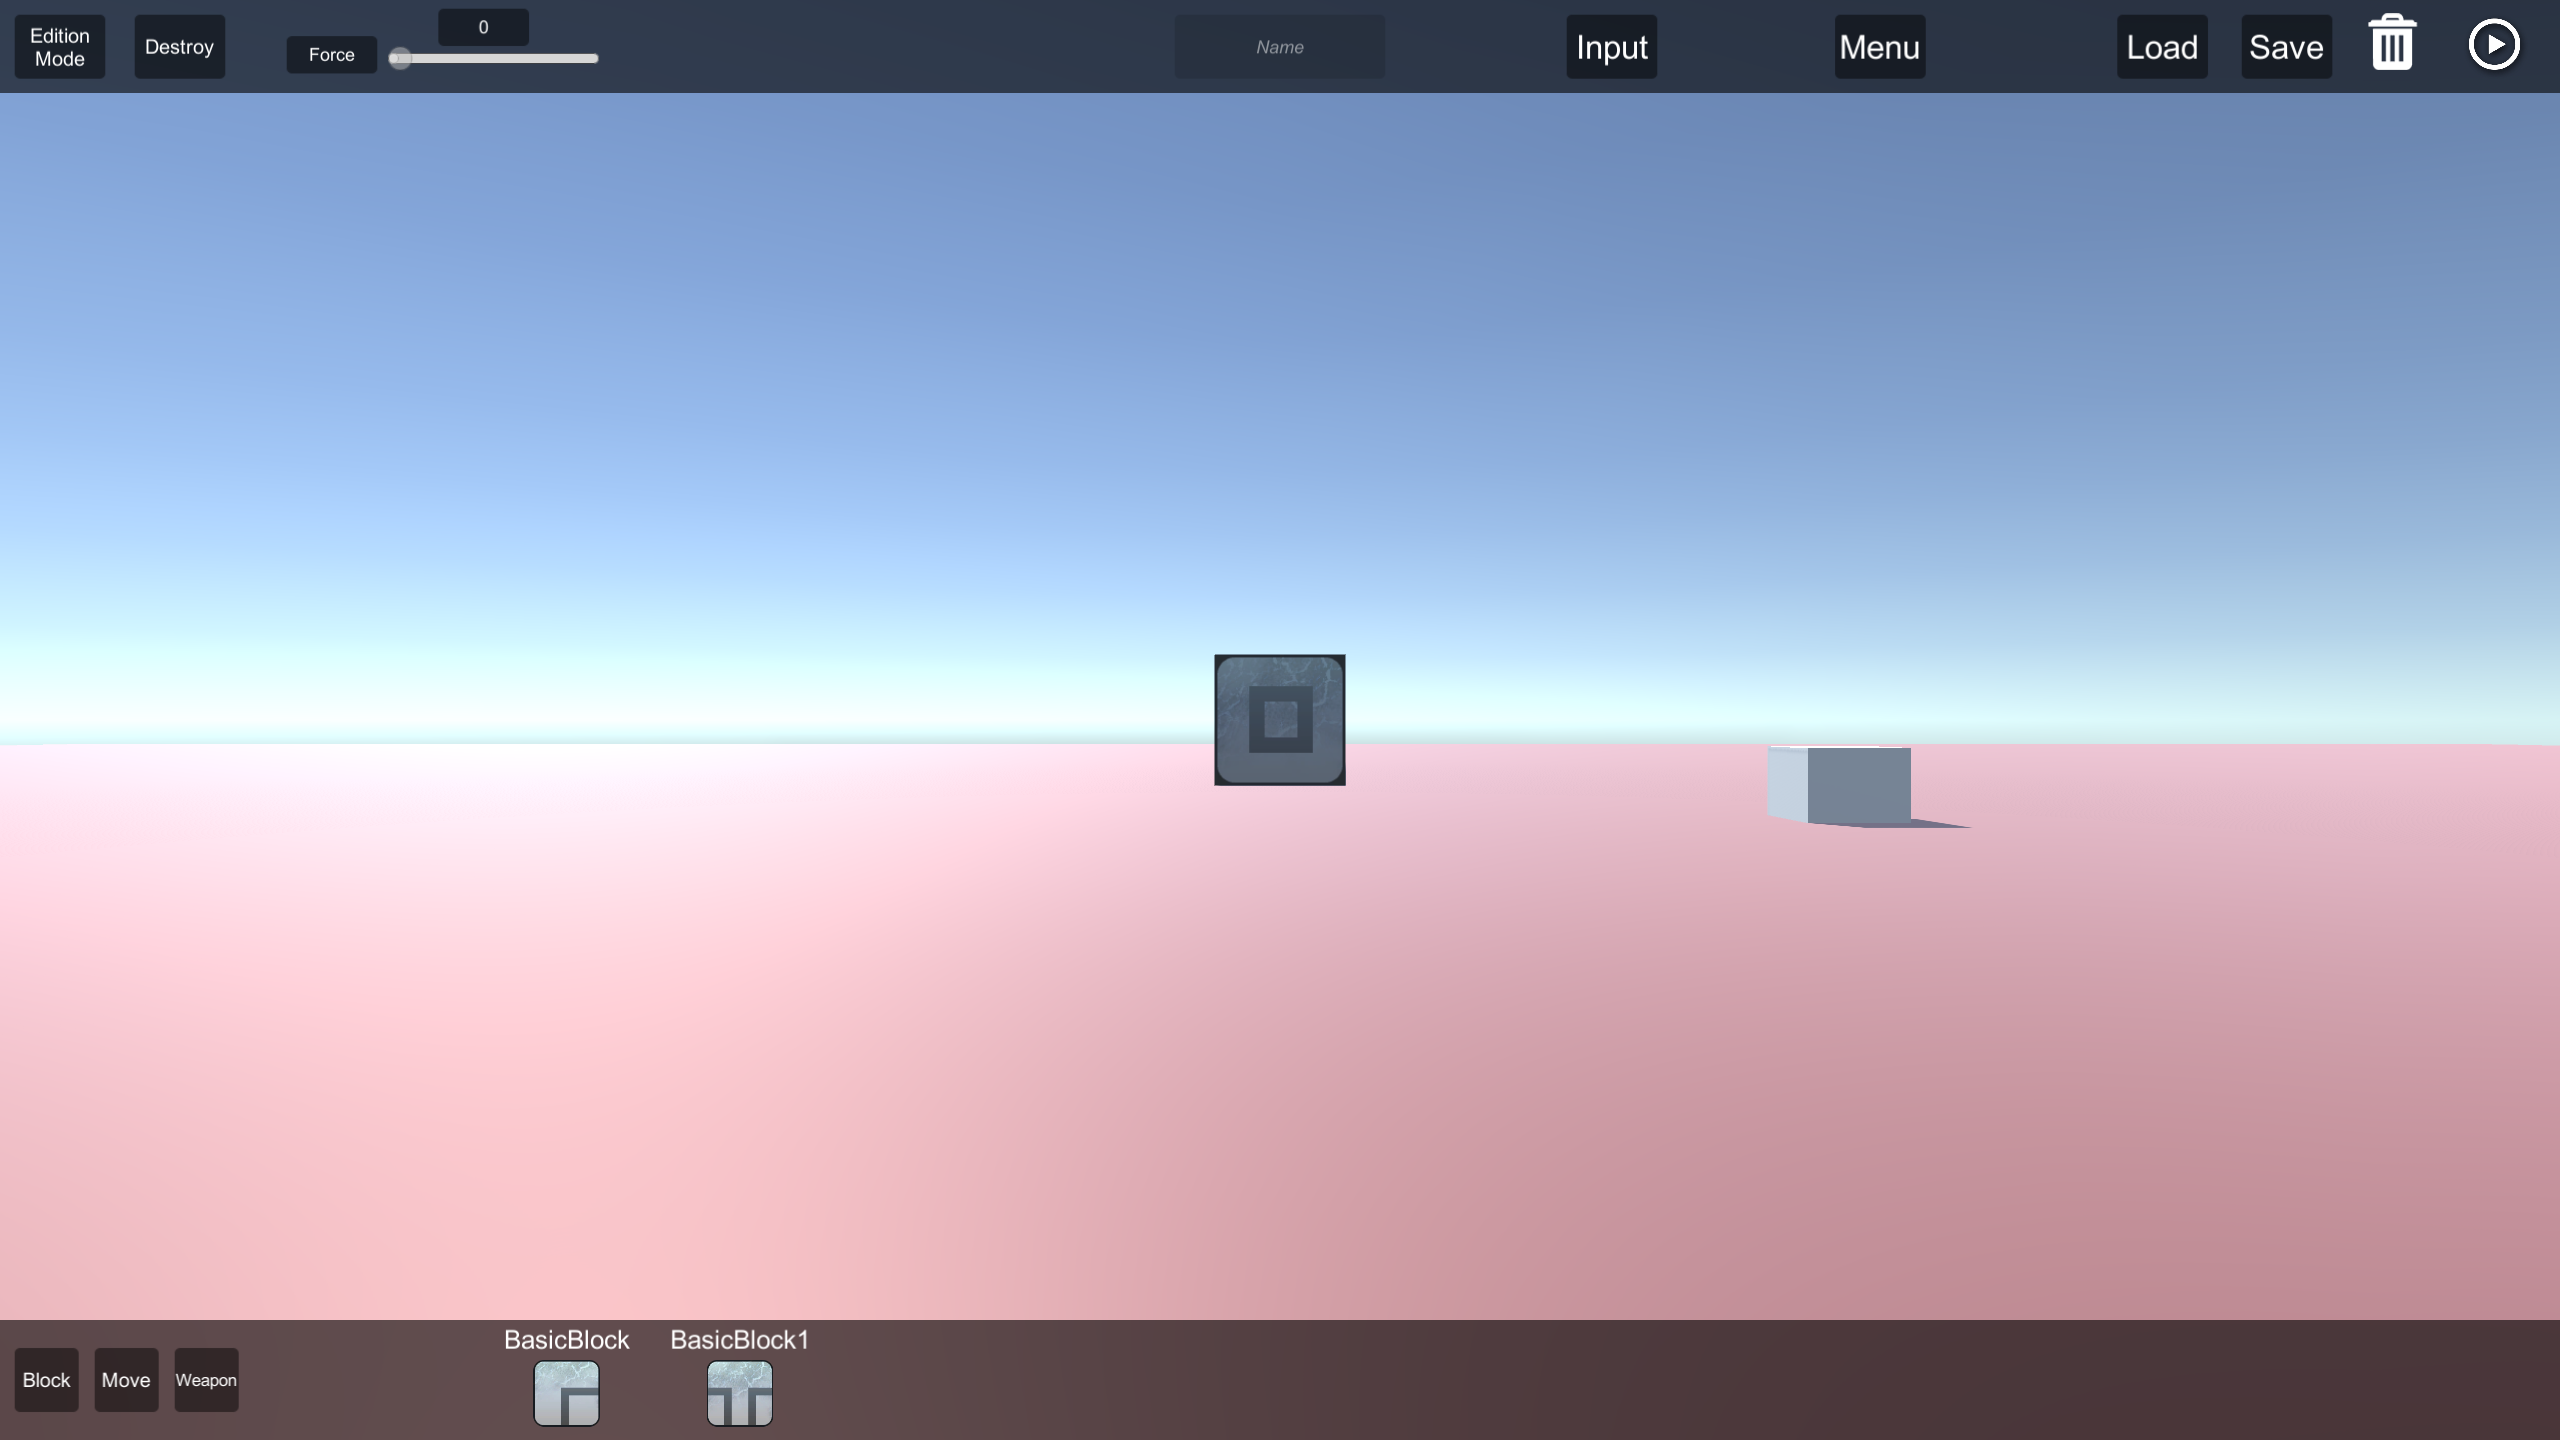
Task: Switch to the Block category tab
Action: (46, 1380)
